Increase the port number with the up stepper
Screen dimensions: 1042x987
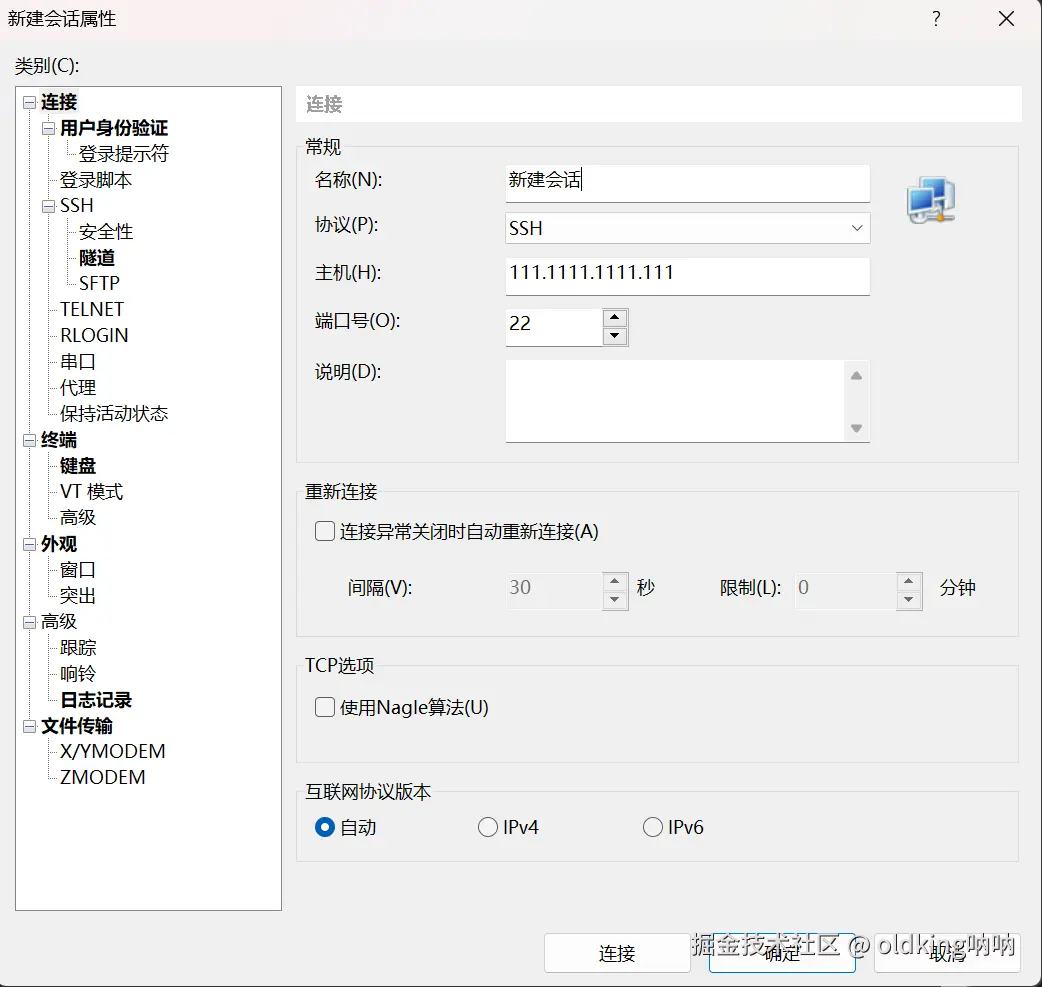[613, 319]
